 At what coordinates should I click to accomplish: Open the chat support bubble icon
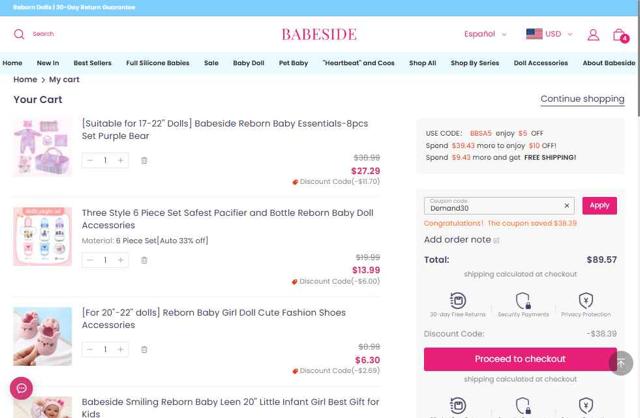click(x=22, y=388)
